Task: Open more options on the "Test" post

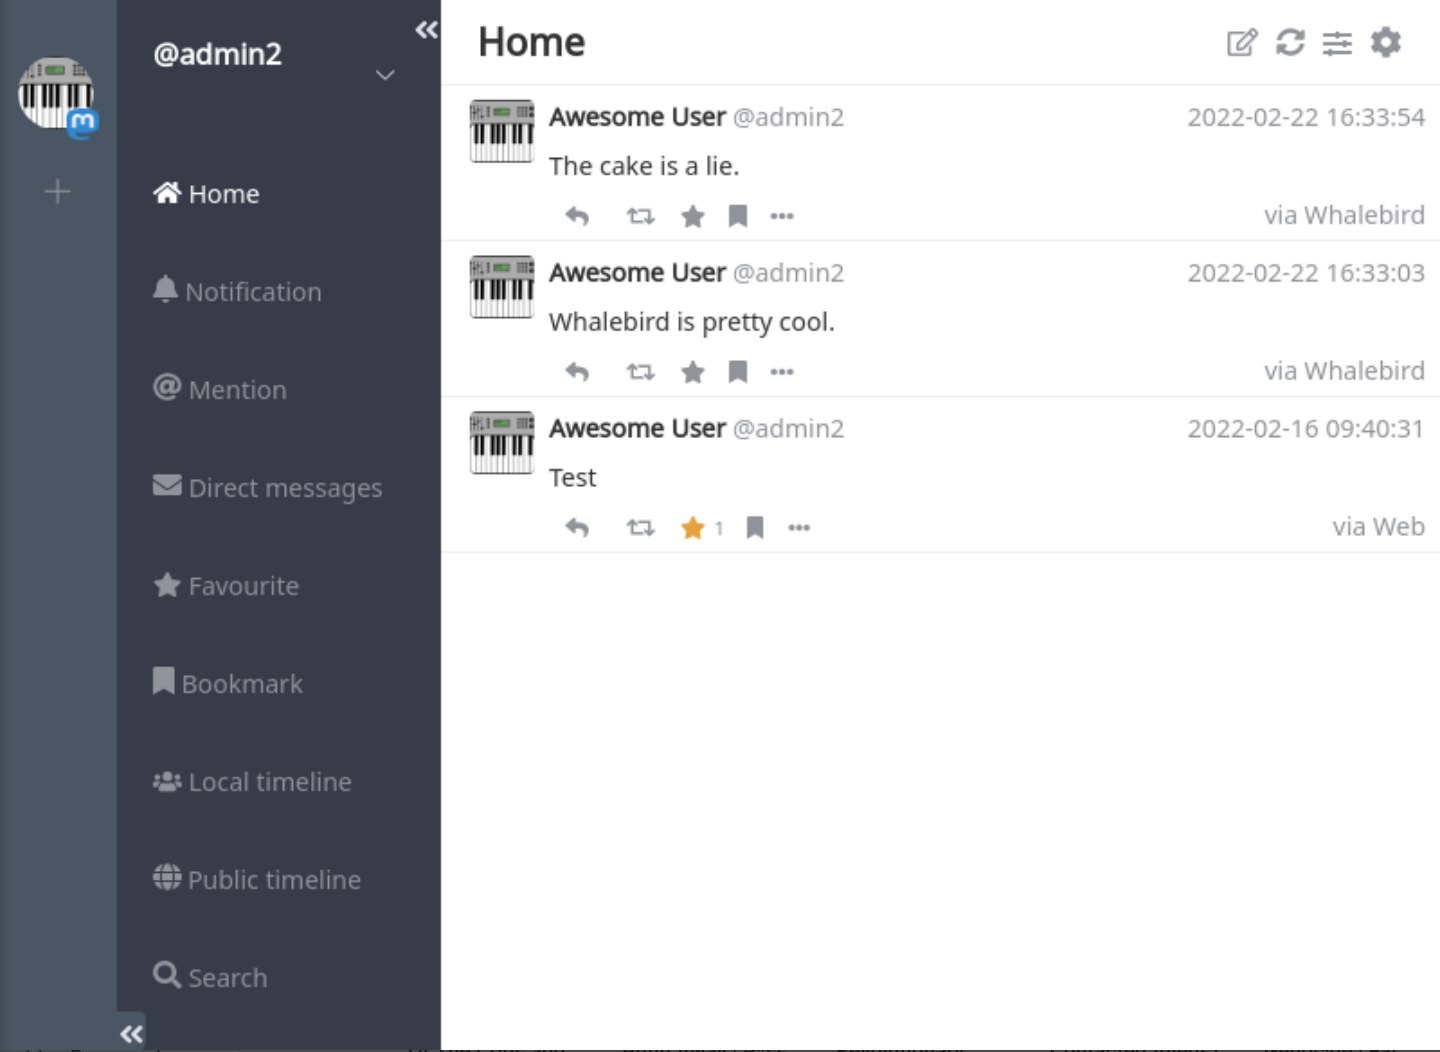Action: (798, 528)
